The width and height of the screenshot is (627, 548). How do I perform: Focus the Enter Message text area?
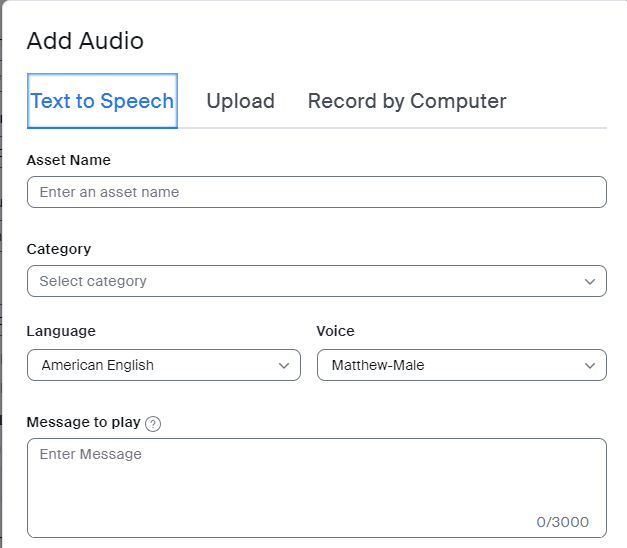coord(317,488)
